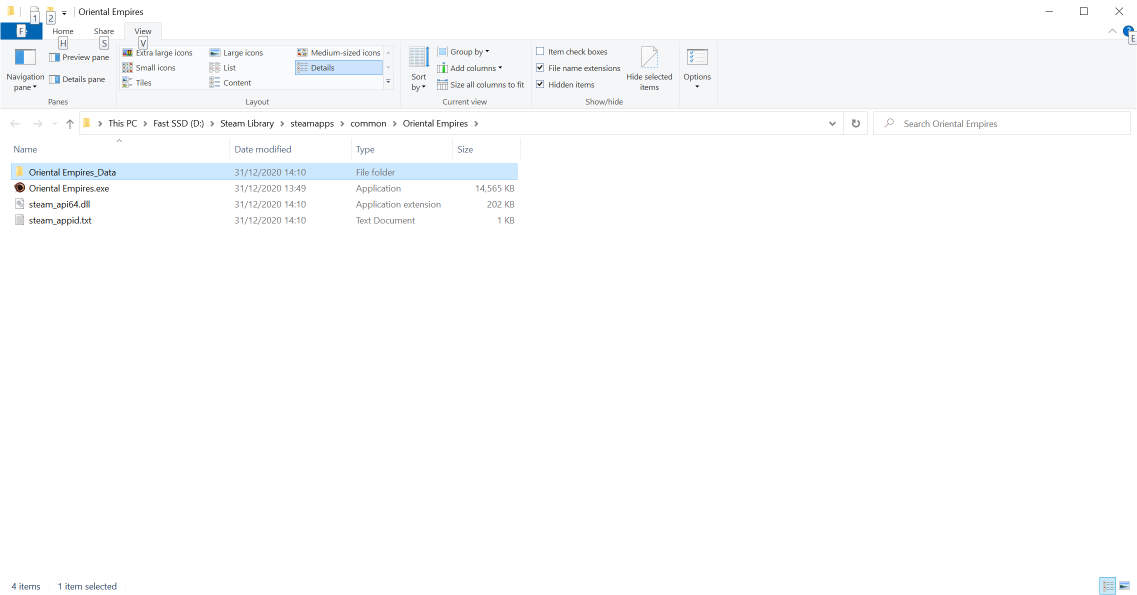The image size is (1137, 595).
Task: Select the Details layout option
Action: point(339,68)
